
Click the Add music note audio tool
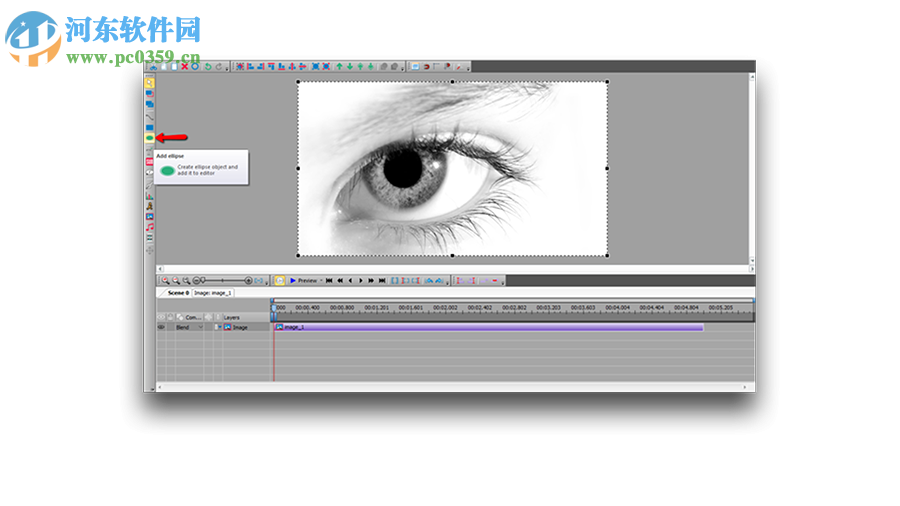150,227
